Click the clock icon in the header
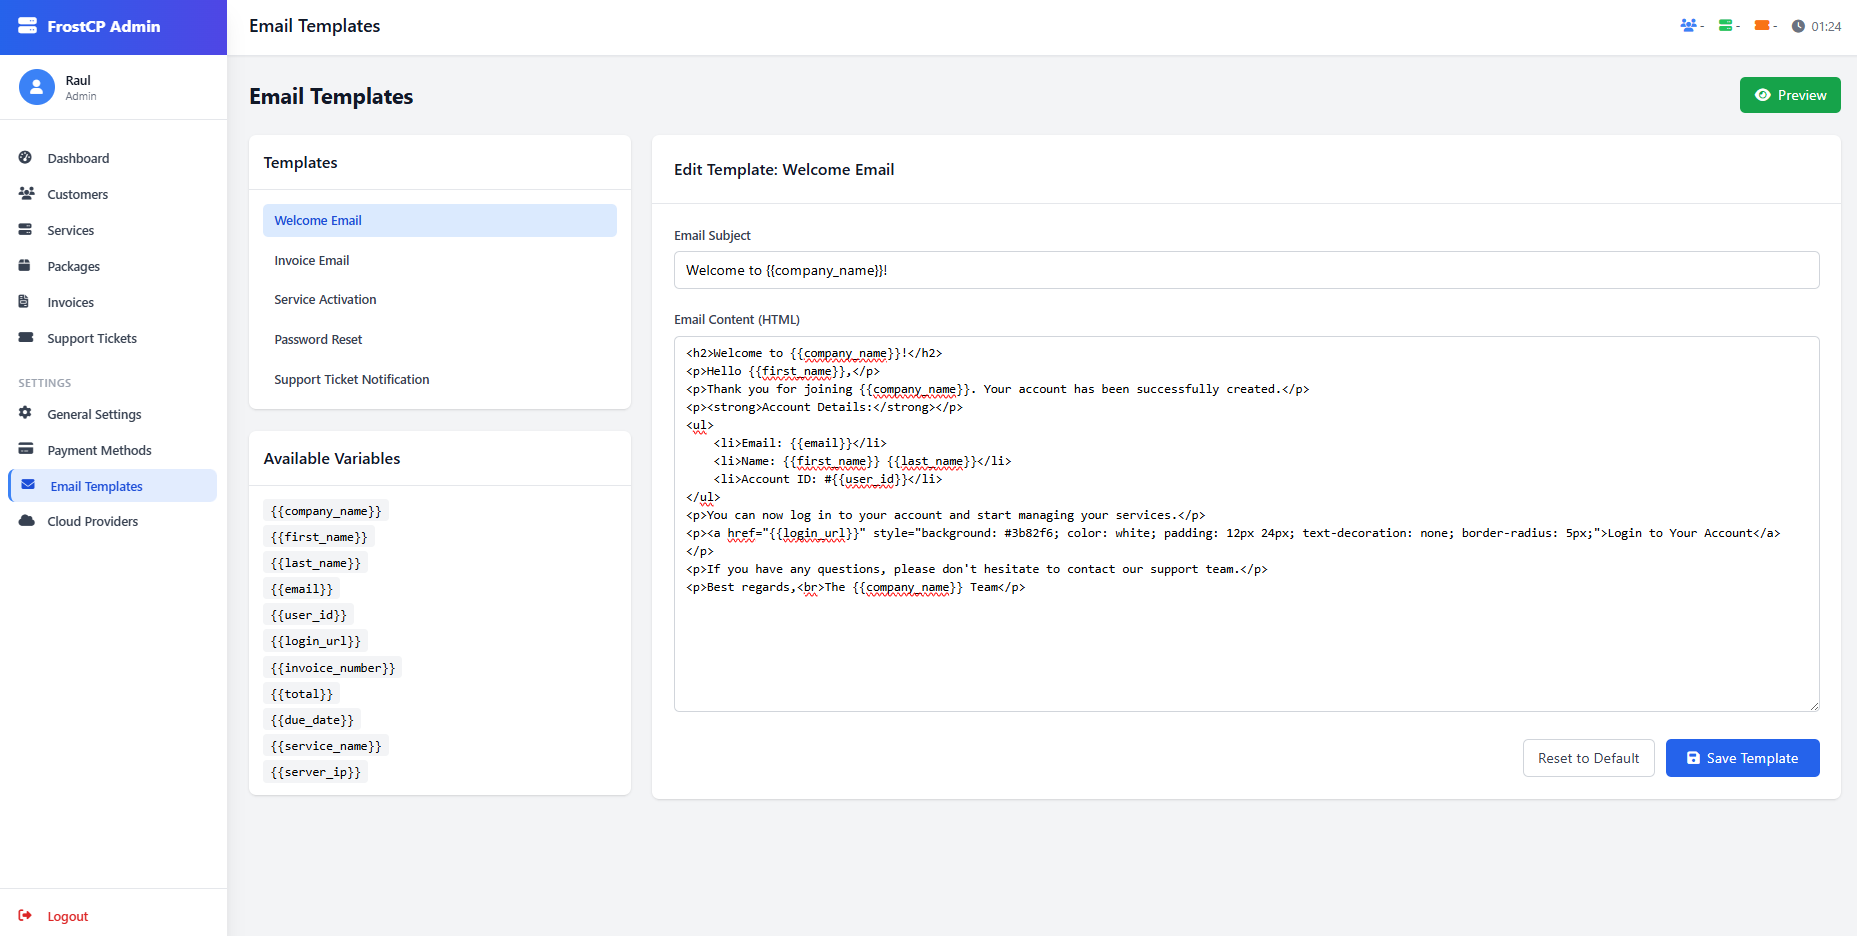 tap(1798, 27)
